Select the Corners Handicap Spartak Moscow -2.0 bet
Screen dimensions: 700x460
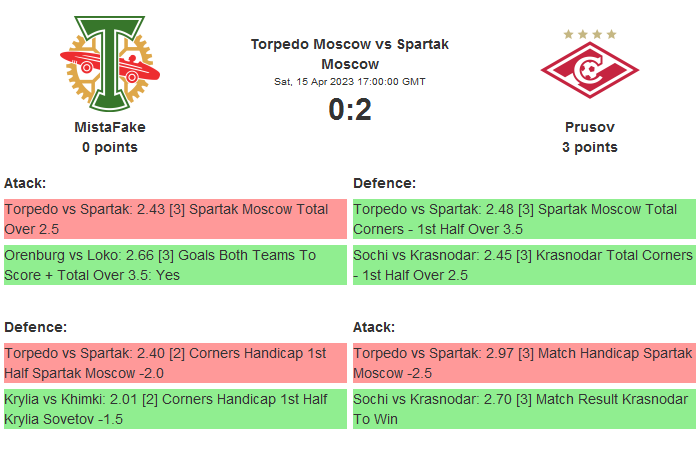[175, 363]
